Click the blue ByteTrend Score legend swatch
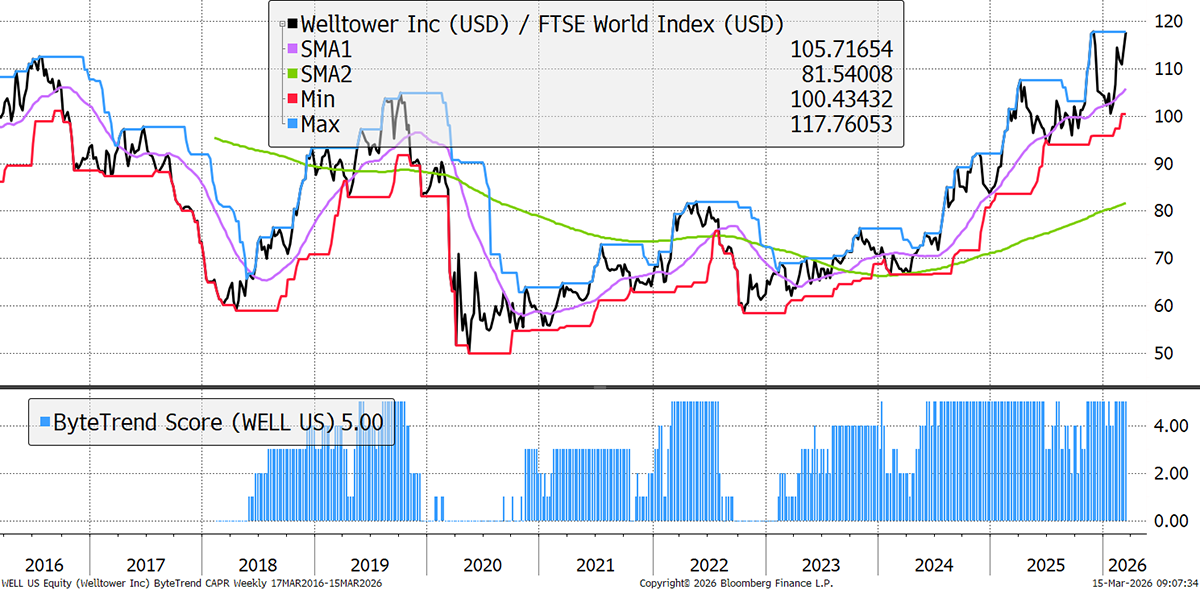 [x=42, y=422]
